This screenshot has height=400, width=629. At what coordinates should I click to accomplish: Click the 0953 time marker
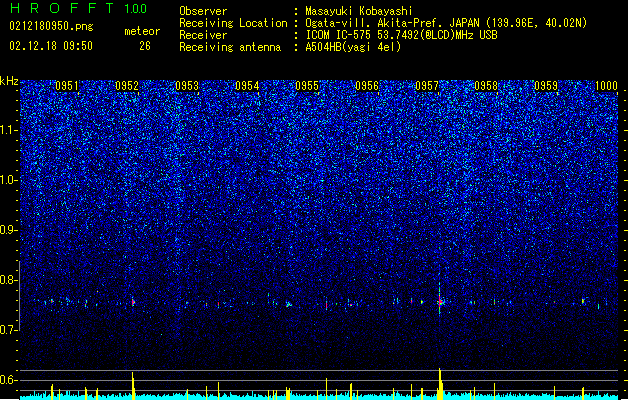tap(187, 86)
